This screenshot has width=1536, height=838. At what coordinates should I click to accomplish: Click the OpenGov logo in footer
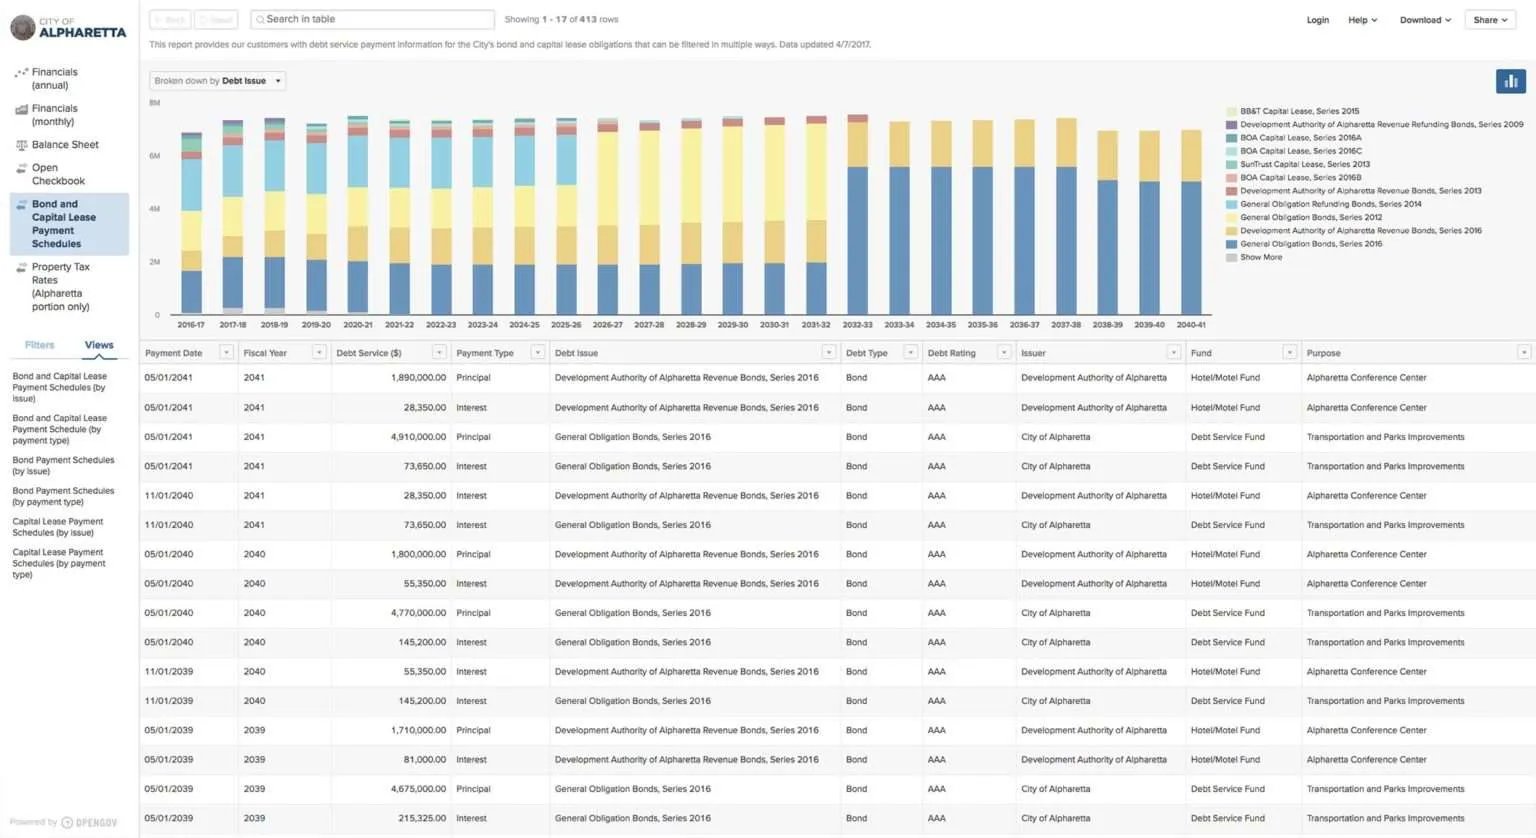(x=89, y=822)
